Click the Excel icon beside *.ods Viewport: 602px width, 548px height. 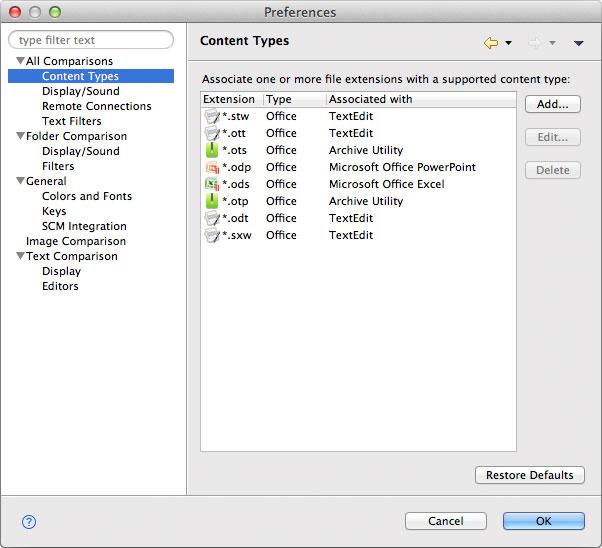211,184
